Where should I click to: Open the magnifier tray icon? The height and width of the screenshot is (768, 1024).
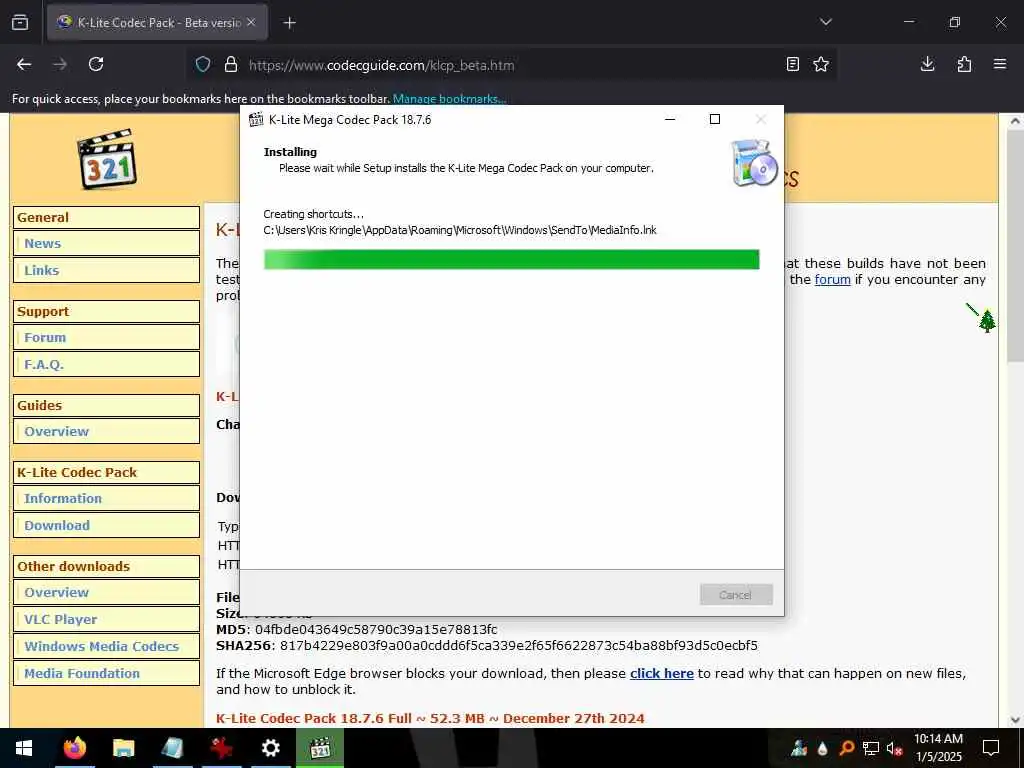coord(846,748)
